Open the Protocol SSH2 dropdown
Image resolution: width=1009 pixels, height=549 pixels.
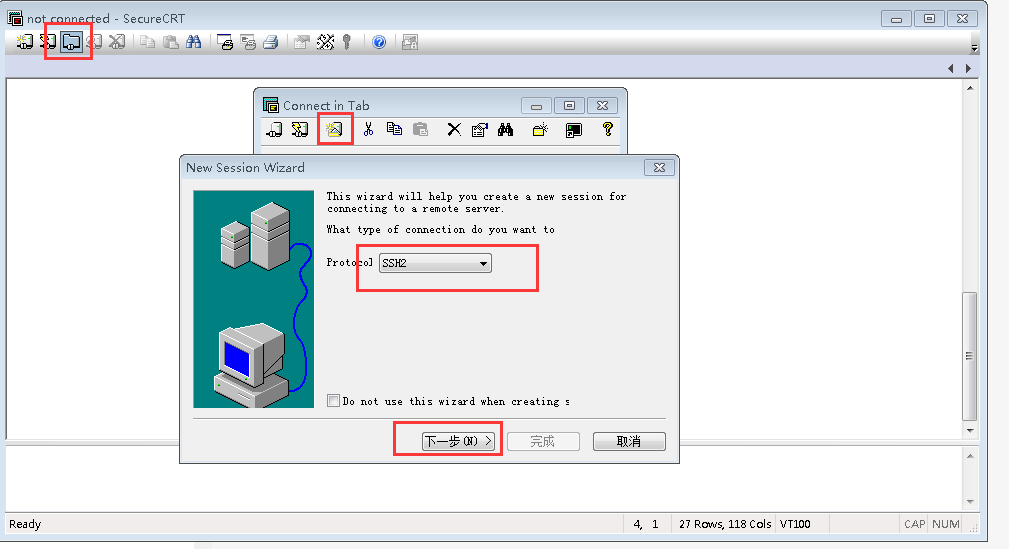(x=435, y=263)
